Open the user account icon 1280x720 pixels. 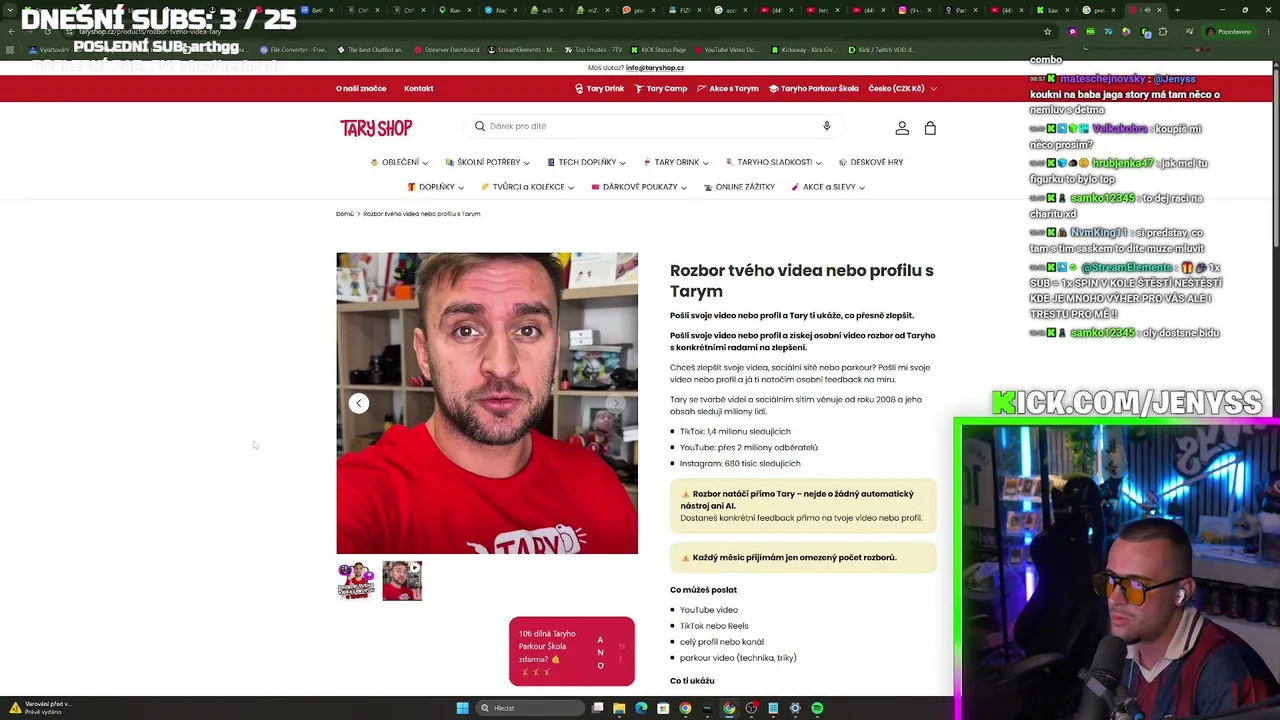point(902,128)
